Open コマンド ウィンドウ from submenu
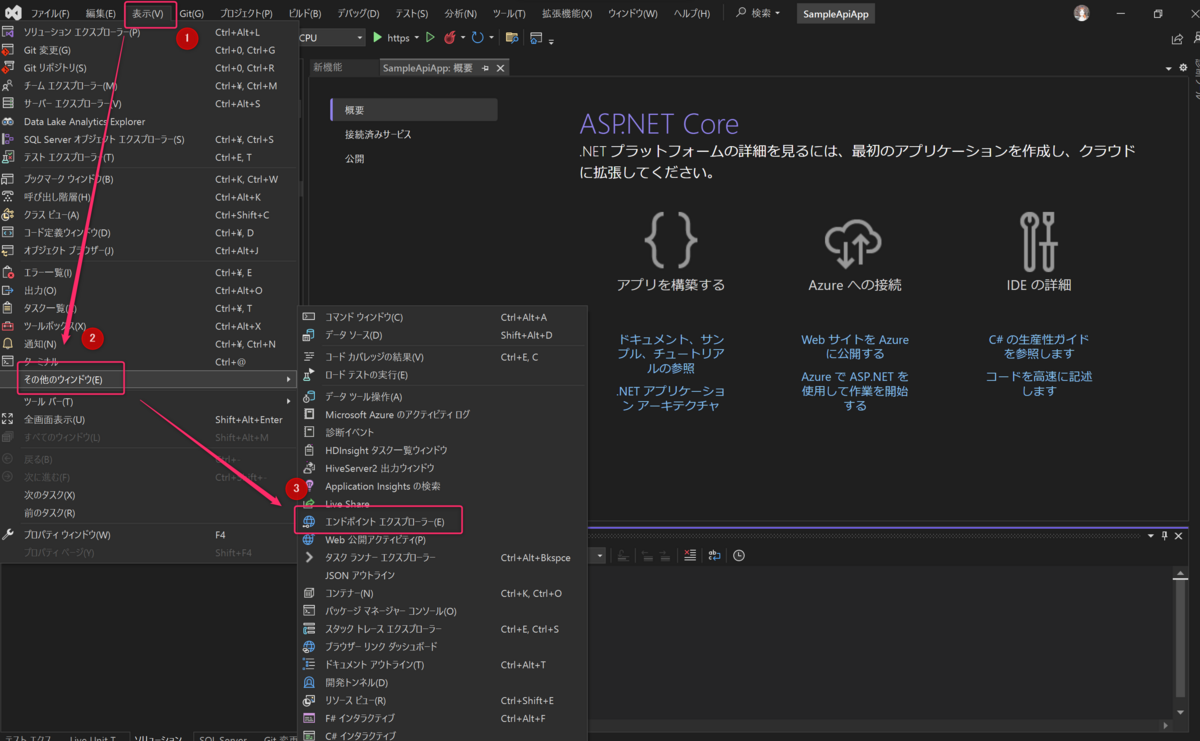The image size is (1200, 741). pyautogui.click(x=442, y=317)
